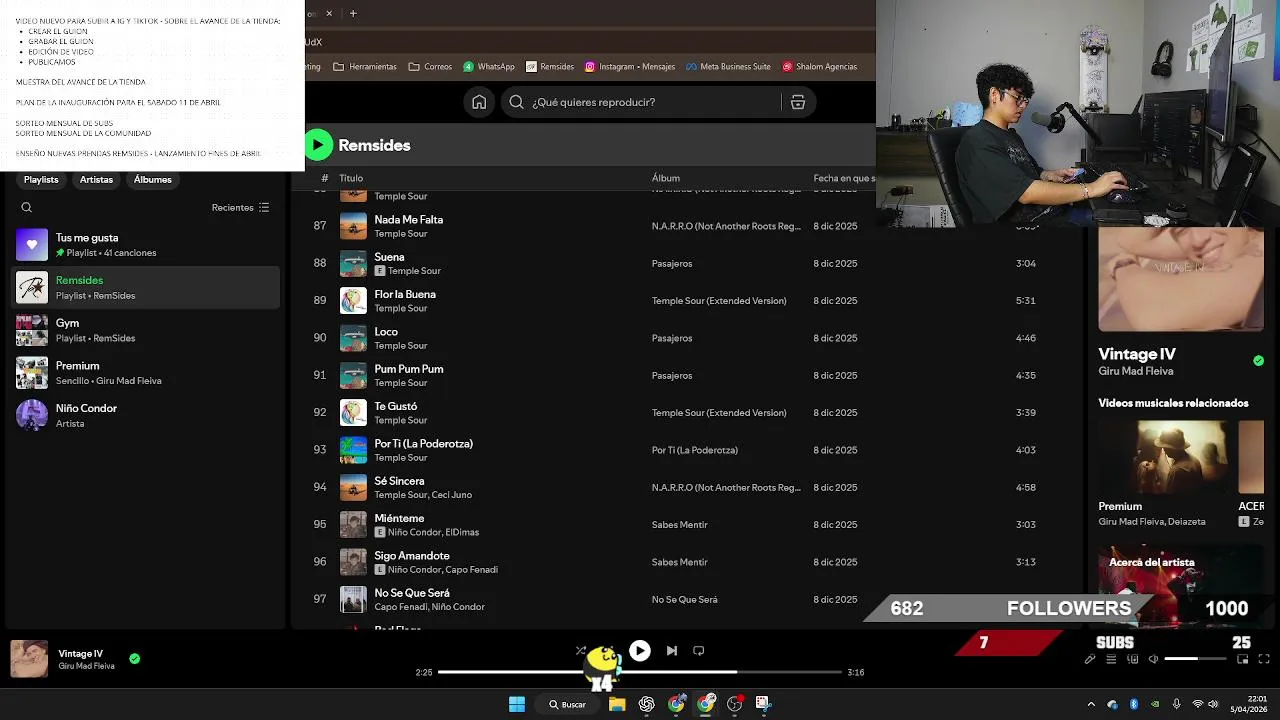This screenshot has width=1280, height=720.
Task: Sort tracks by the Álbum column header
Action: 666,178
